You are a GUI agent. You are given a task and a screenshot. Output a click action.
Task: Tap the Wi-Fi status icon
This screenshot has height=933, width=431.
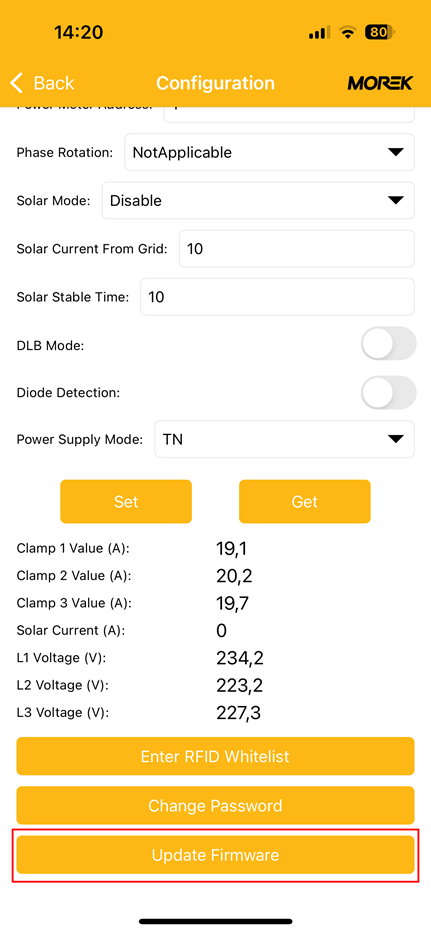click(x=346, y=32)
